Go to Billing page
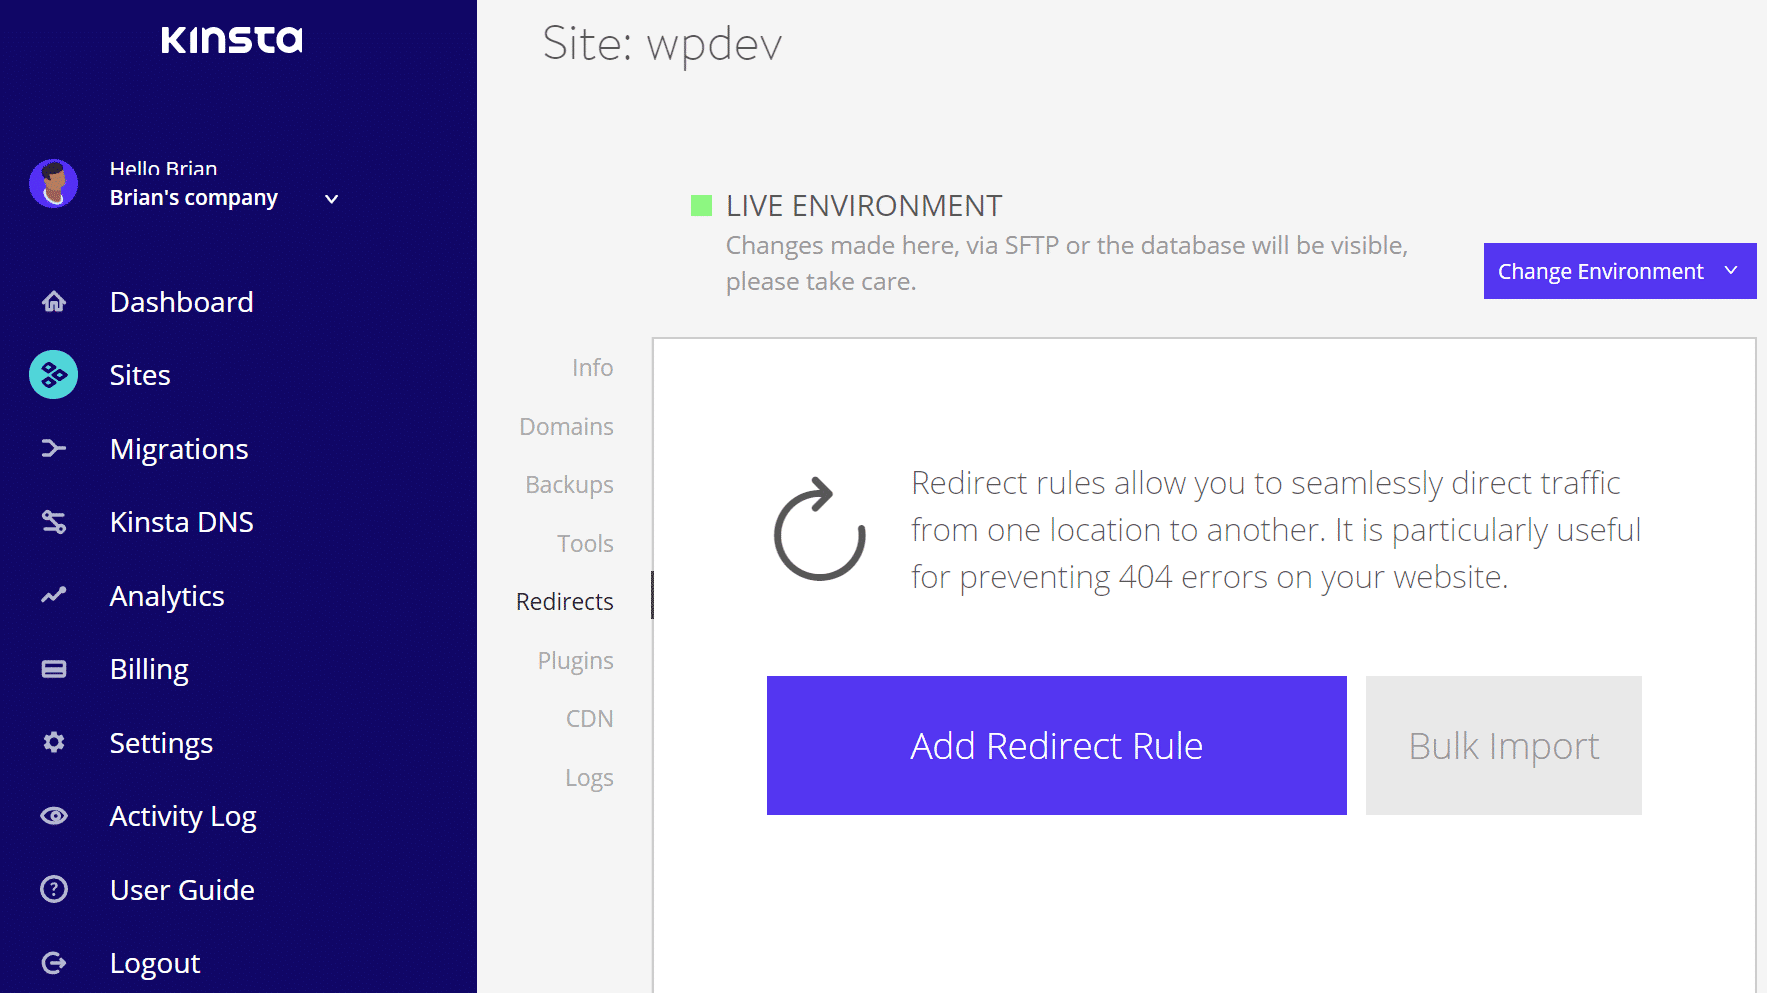This screenshot has height=993, width=1767. 149,669
